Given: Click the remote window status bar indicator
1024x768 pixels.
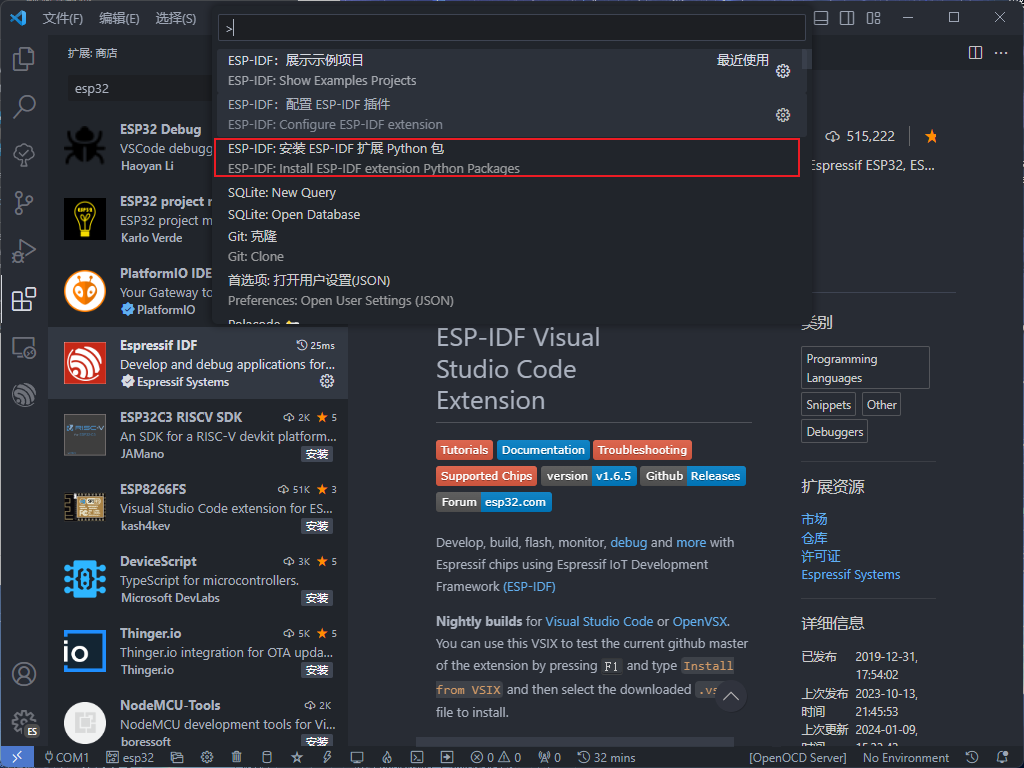Looking at the screenshot, I should pos(17,757).
